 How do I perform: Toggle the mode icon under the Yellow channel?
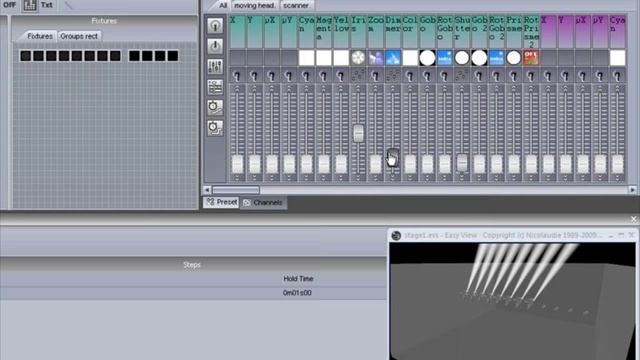click(x=341, y=76)
